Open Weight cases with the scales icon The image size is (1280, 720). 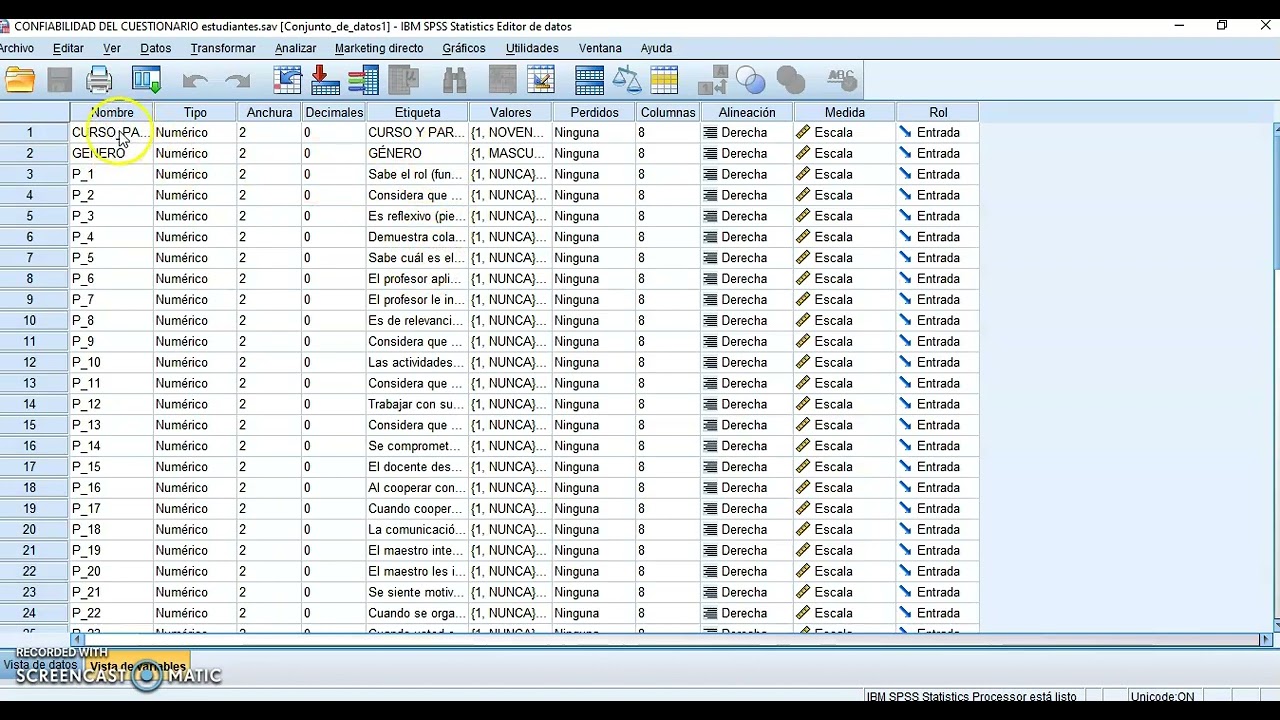click(x=627, y=80)
